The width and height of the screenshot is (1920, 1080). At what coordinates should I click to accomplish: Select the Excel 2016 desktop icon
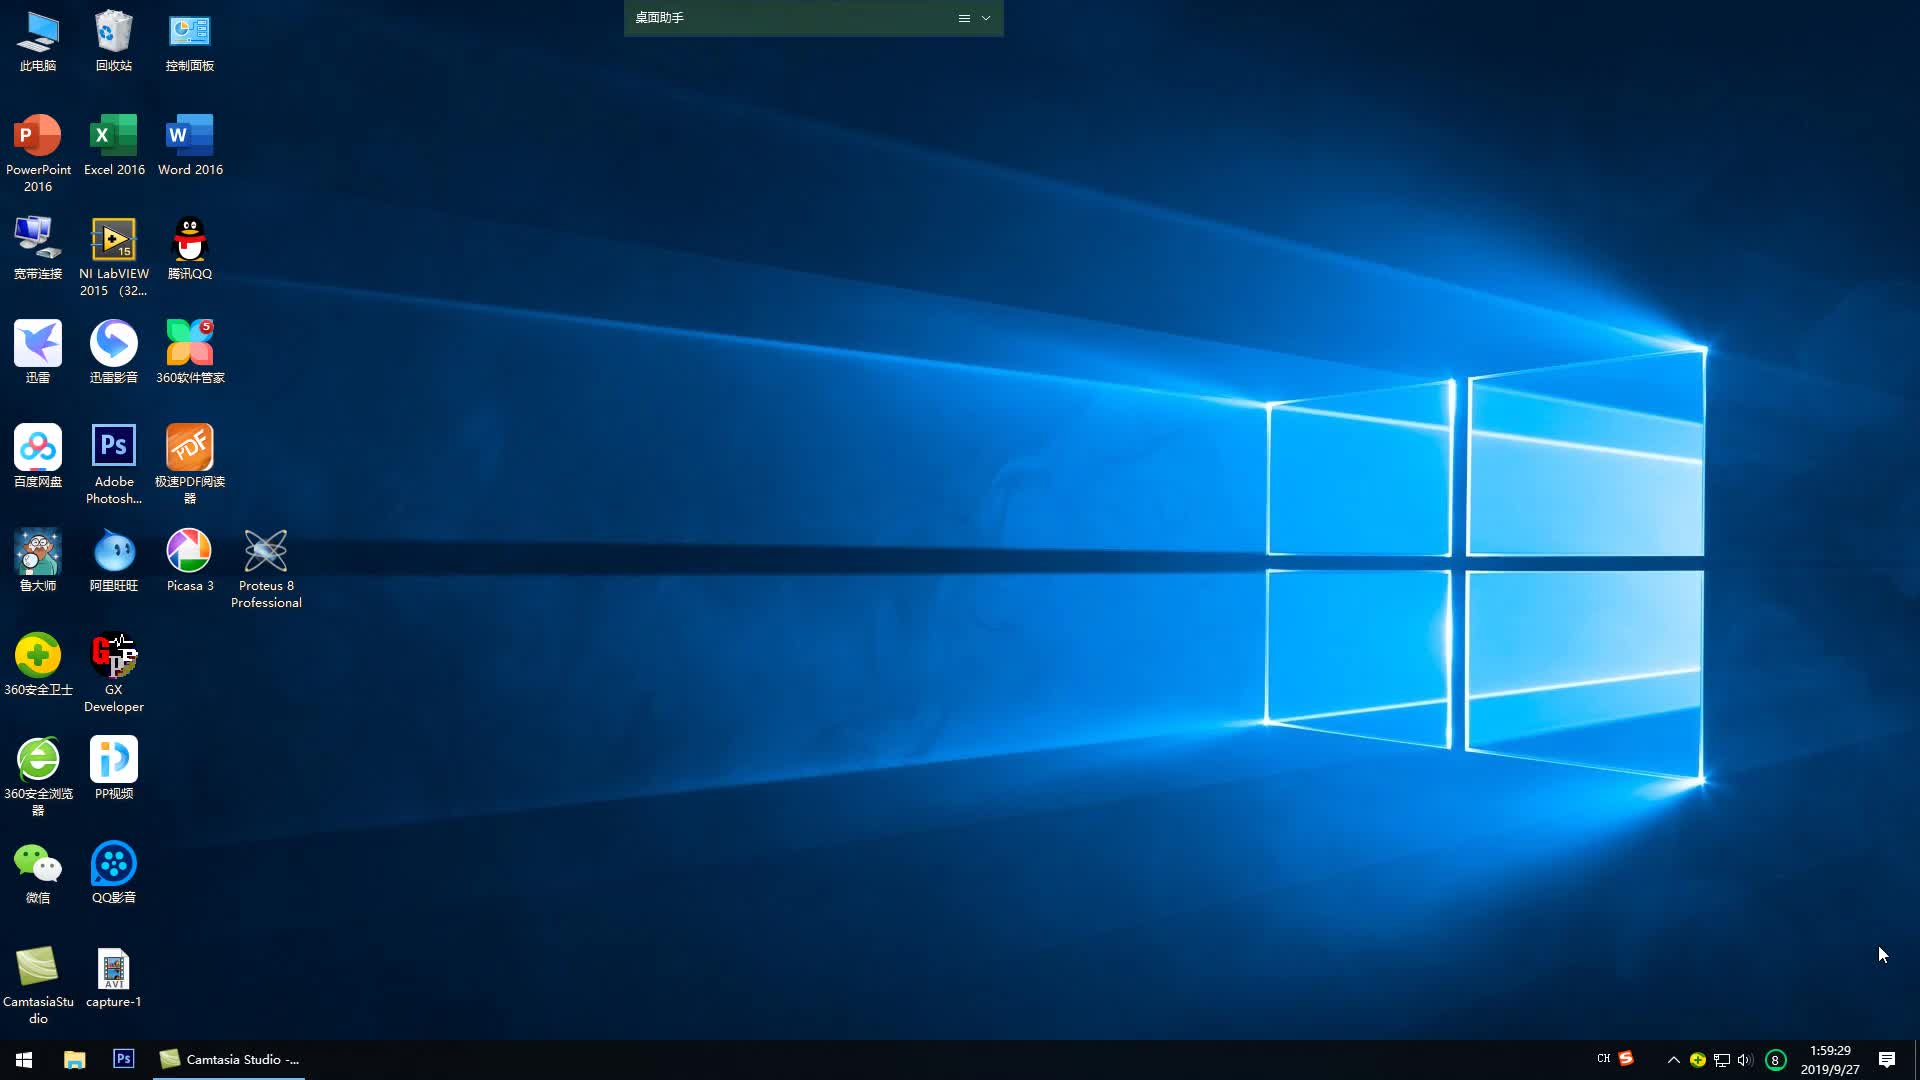[x=114, y=145]
